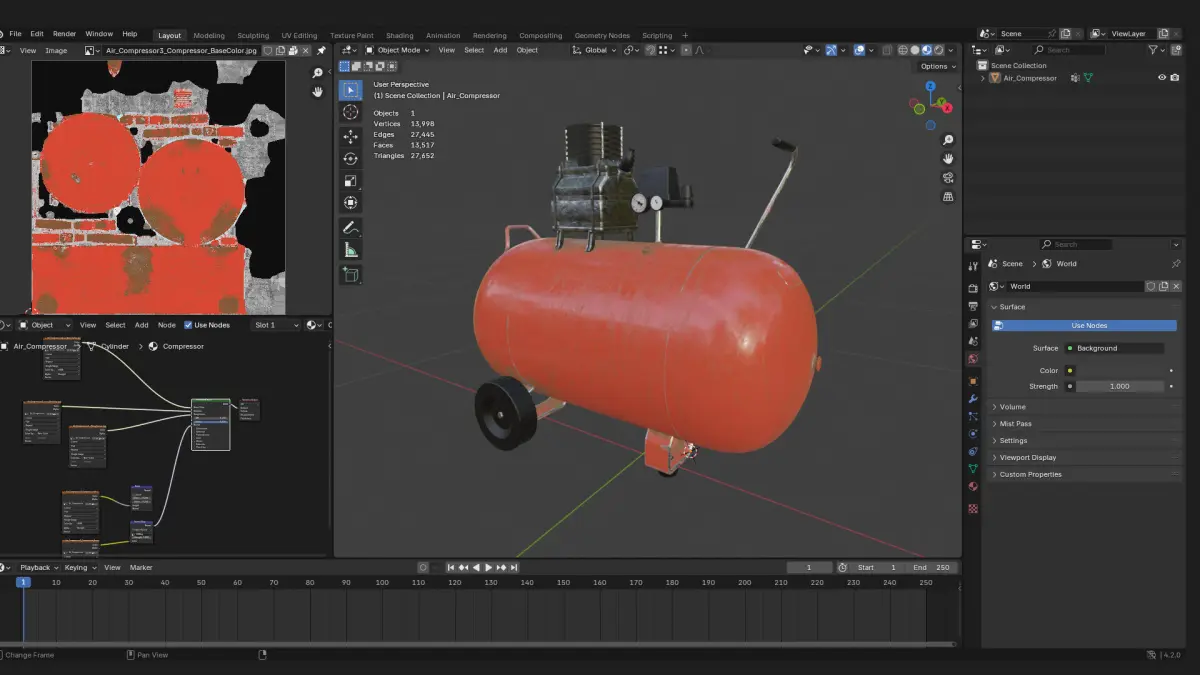Open the Render properties tab
This screenshot has width=1200, height=675.
(973, 288)
